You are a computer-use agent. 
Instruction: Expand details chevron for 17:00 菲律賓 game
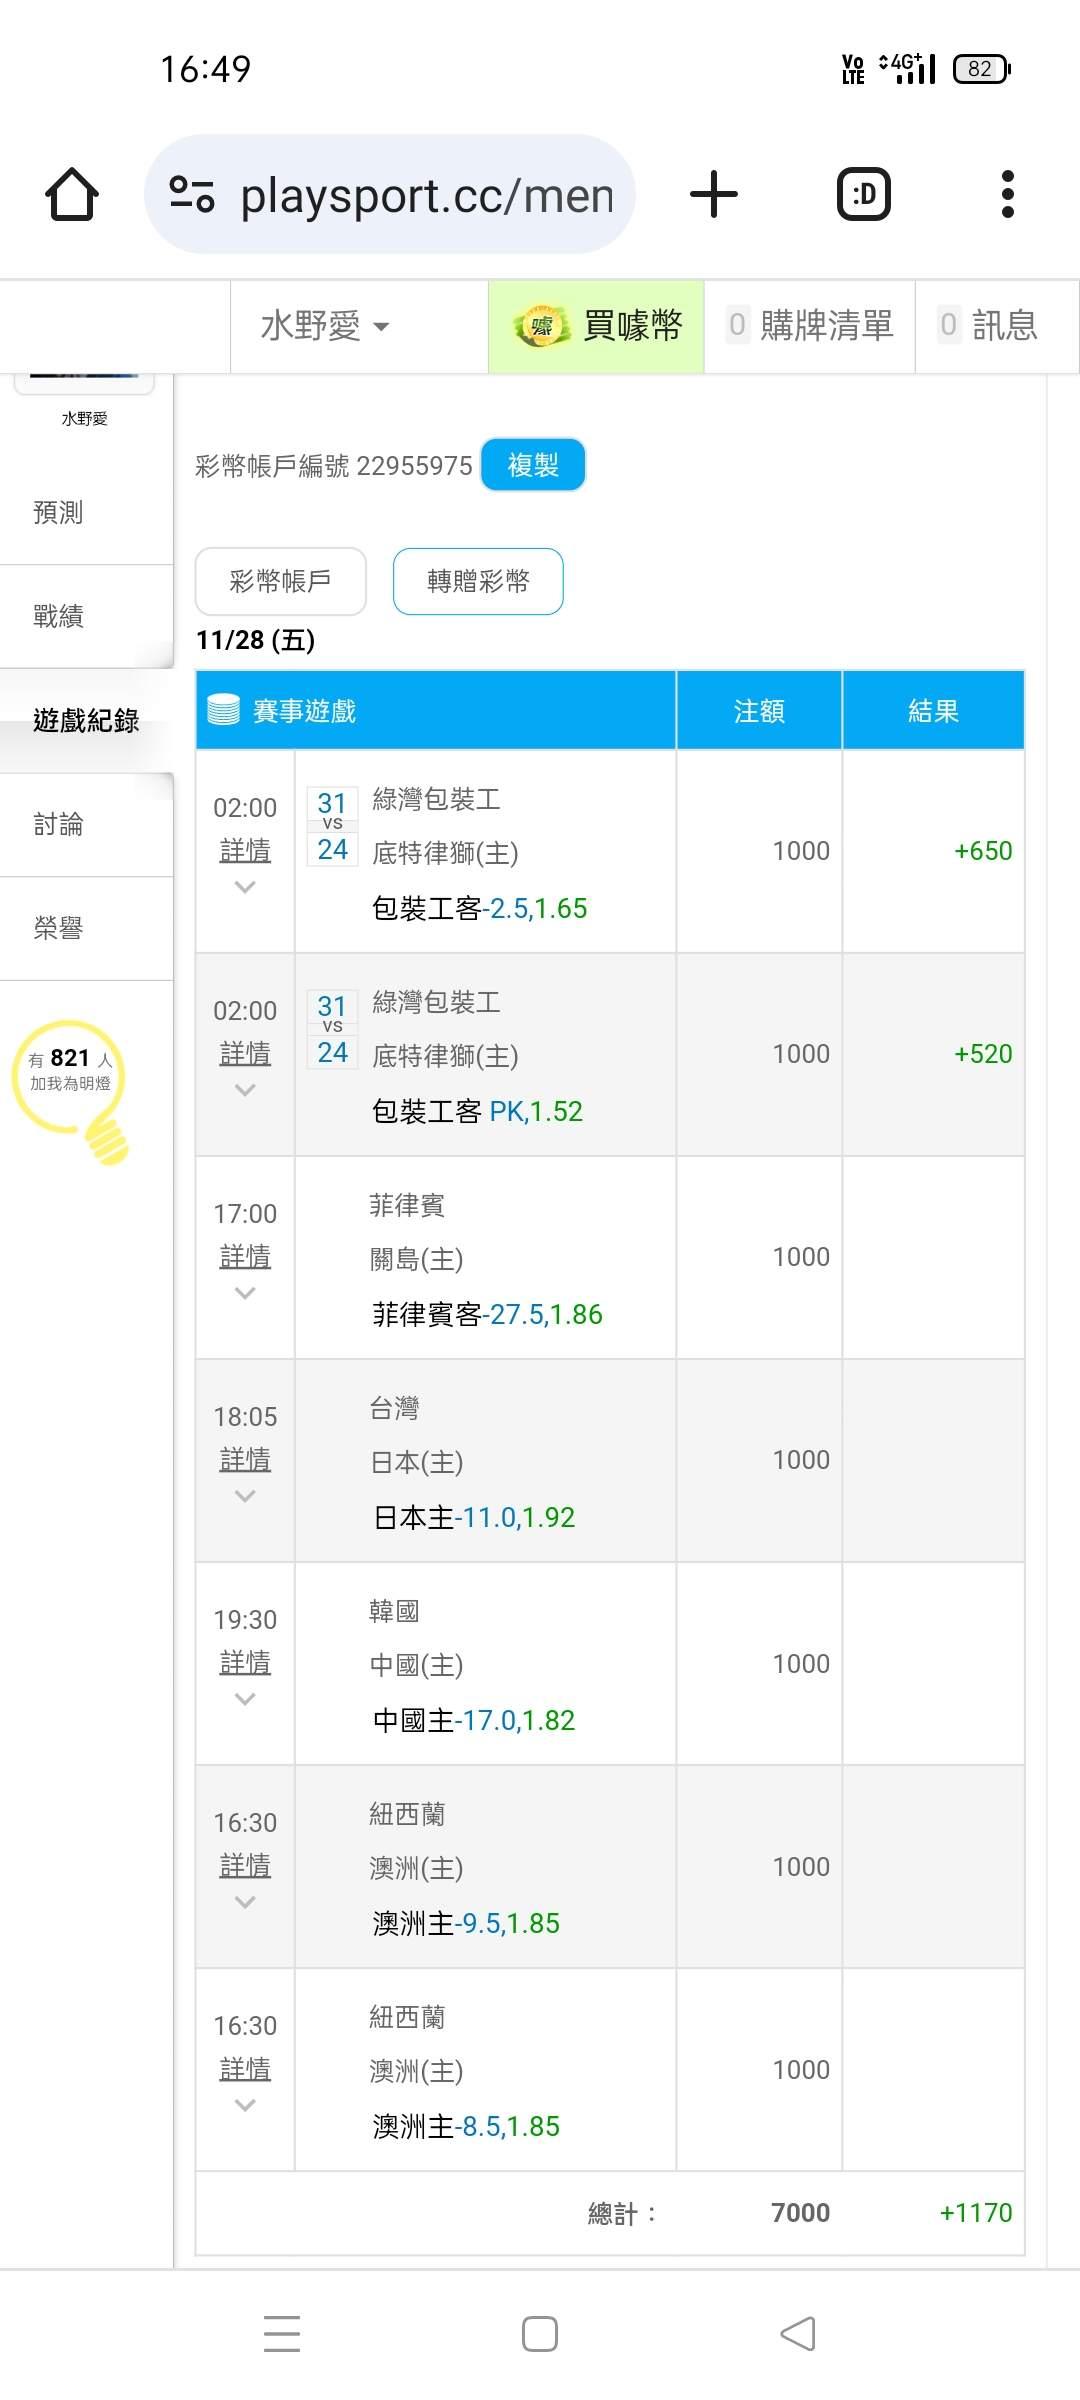[245, 1293]
